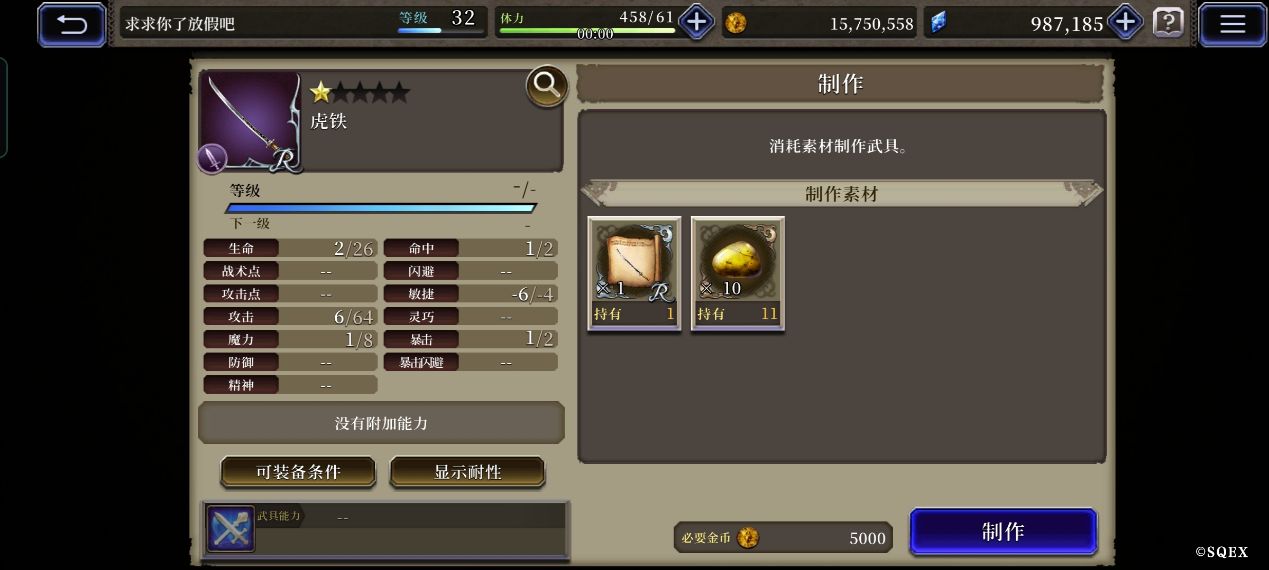The height and width of the screenshot is (570, 1269).
Task: Tap the 虎铁 katana weapon image
Action: [x=251, y=122]
